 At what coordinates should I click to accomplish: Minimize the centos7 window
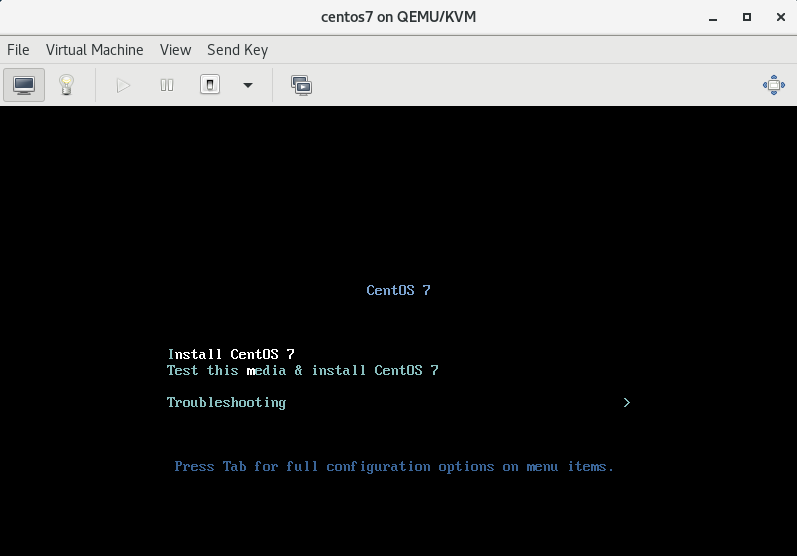pos(713,17)
